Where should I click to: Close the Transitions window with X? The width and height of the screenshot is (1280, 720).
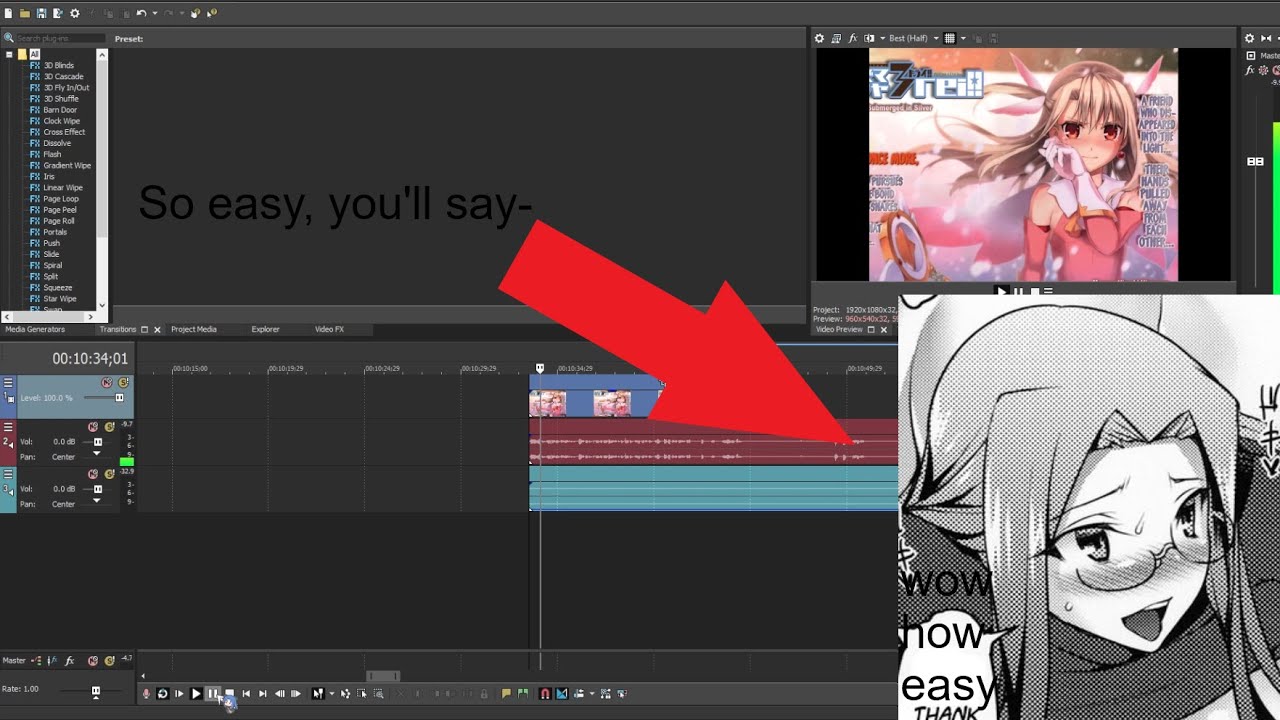click(157, 329)
